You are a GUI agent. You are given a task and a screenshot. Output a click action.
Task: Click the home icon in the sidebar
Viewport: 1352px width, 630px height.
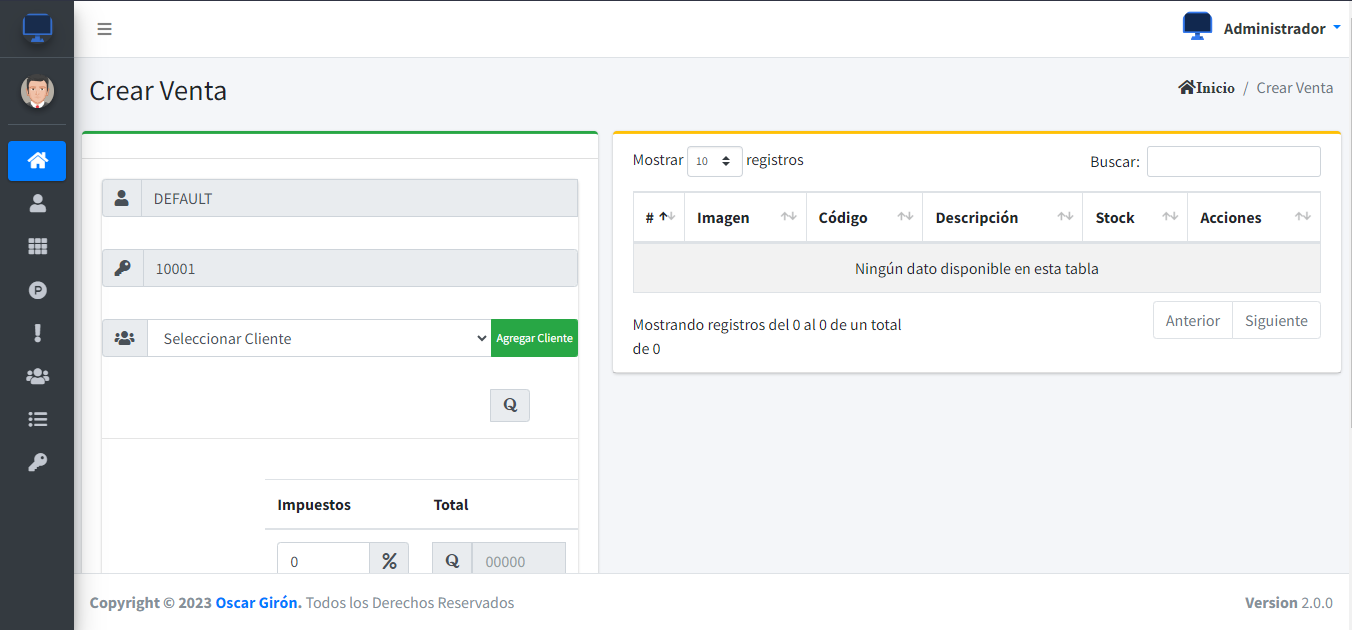click(37, 161)
